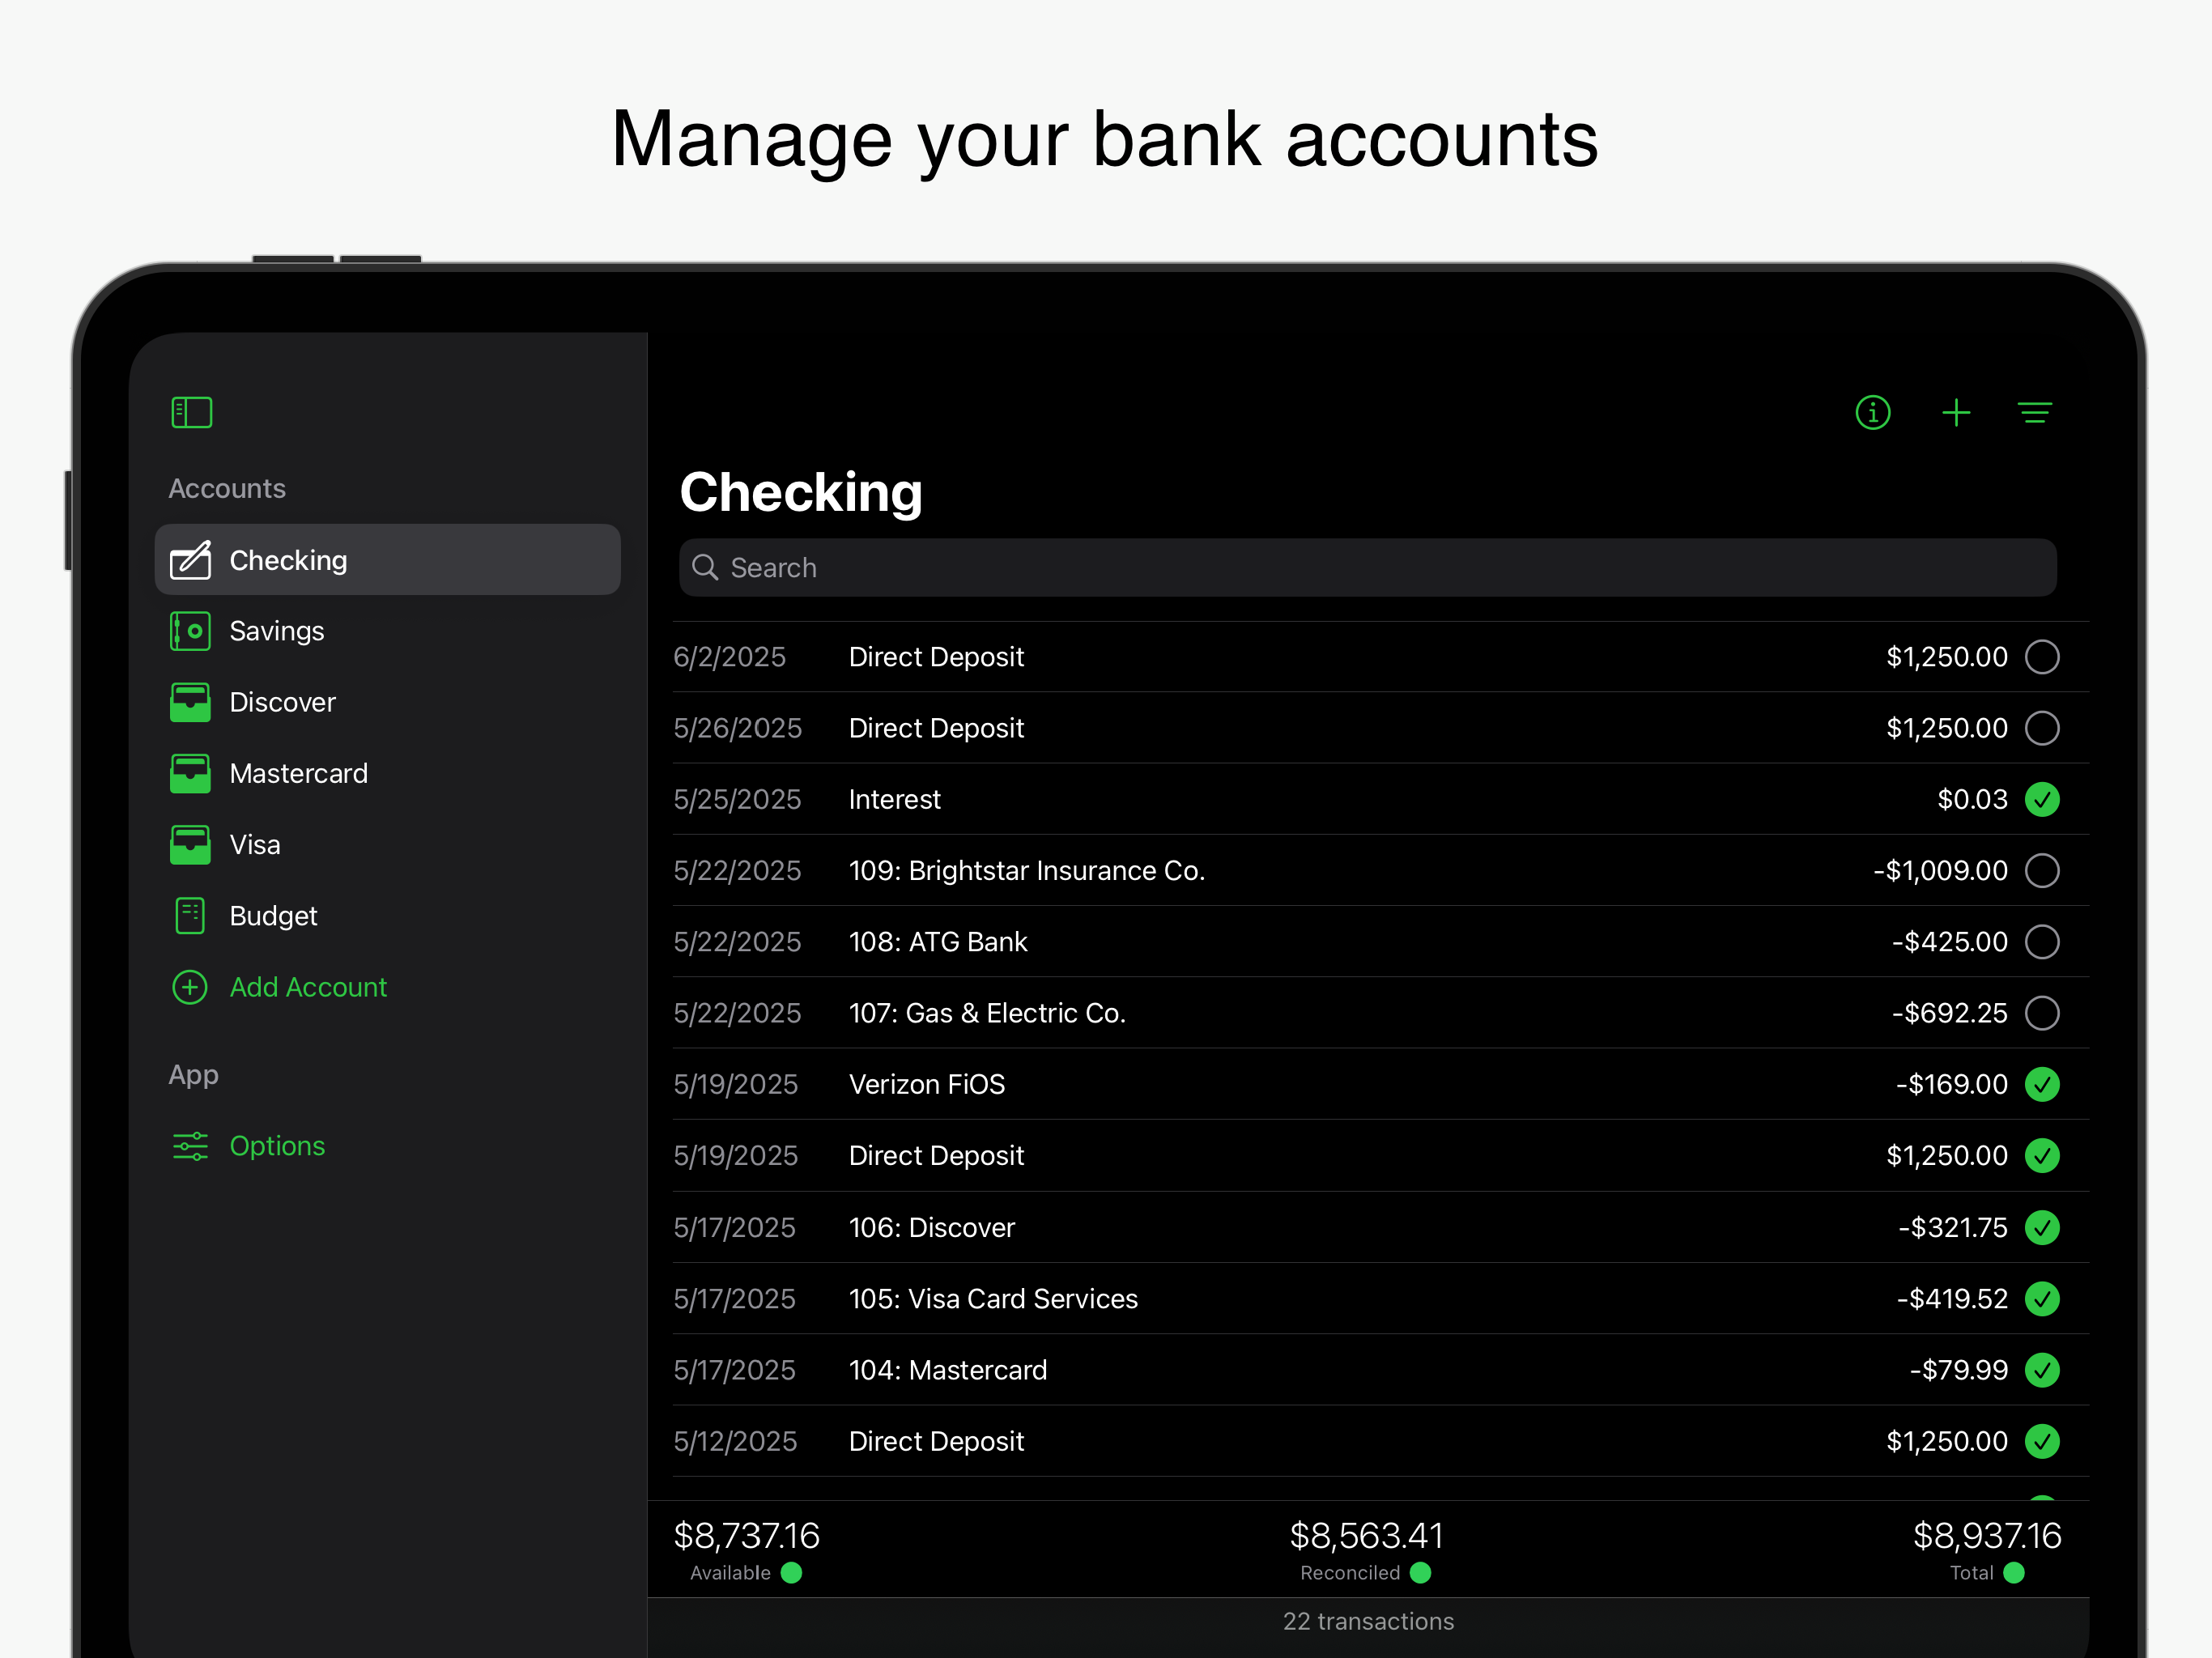Viewport: 2212px width, 1658px height.
Task: Reconcile 107: Gas & Electric Co. transaction
Action: [x=2041, y=1013]
